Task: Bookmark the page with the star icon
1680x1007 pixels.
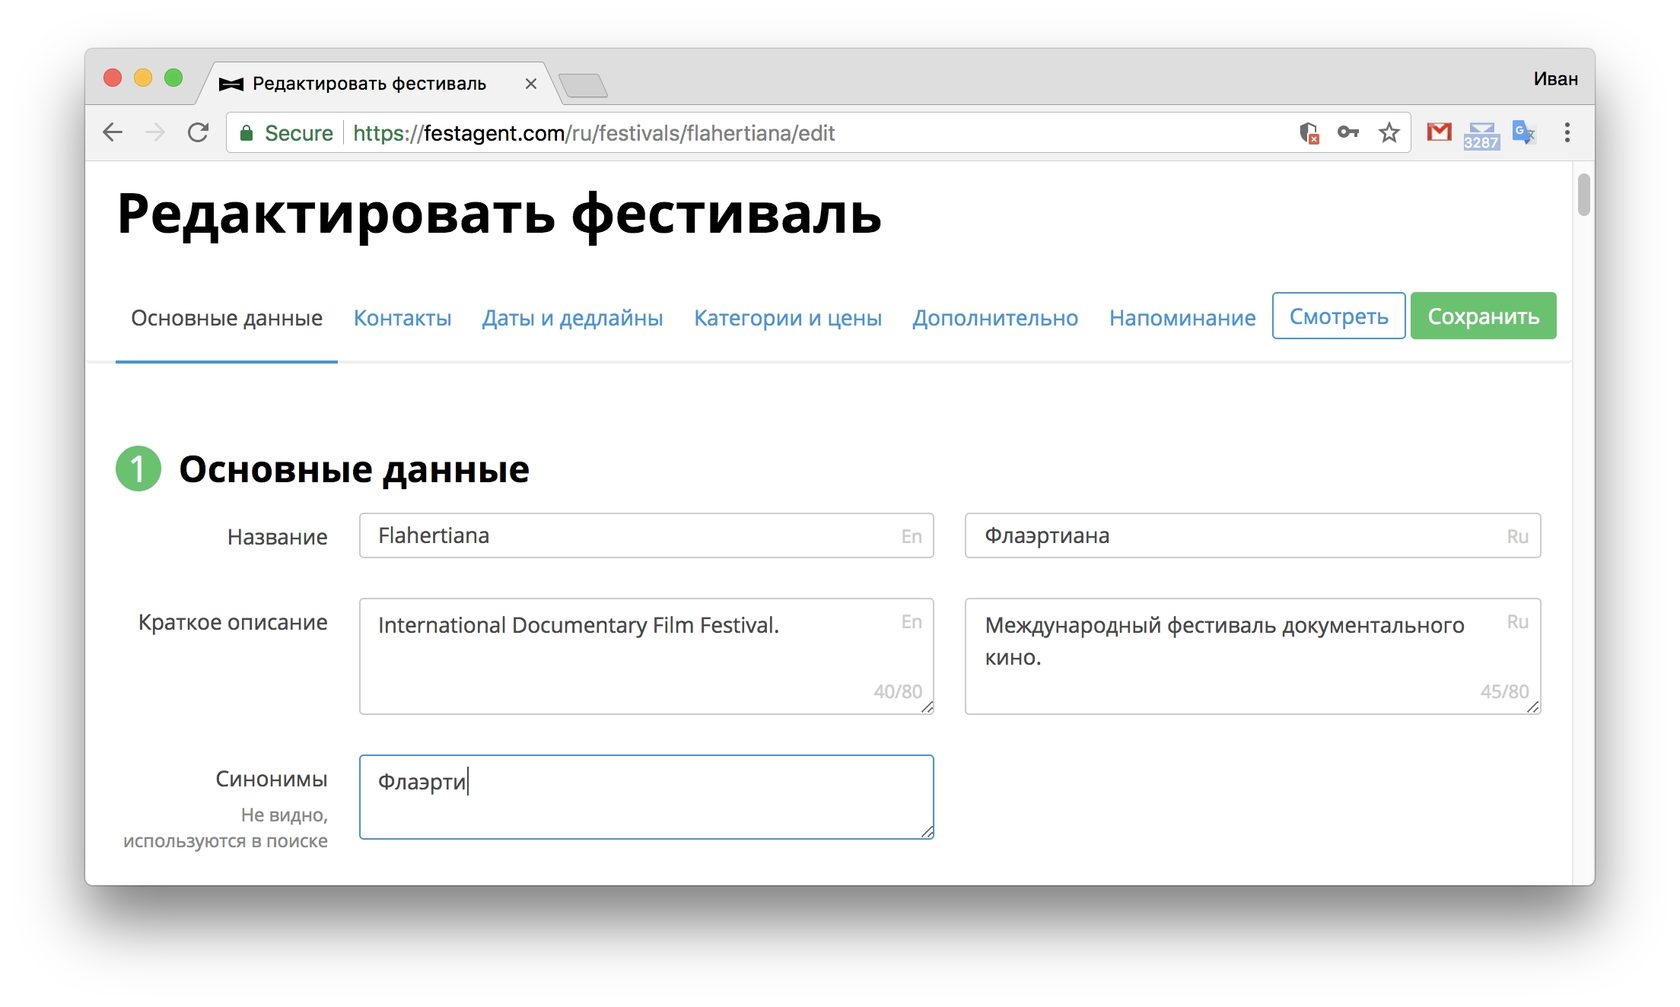Action: tap(1389, 132)
